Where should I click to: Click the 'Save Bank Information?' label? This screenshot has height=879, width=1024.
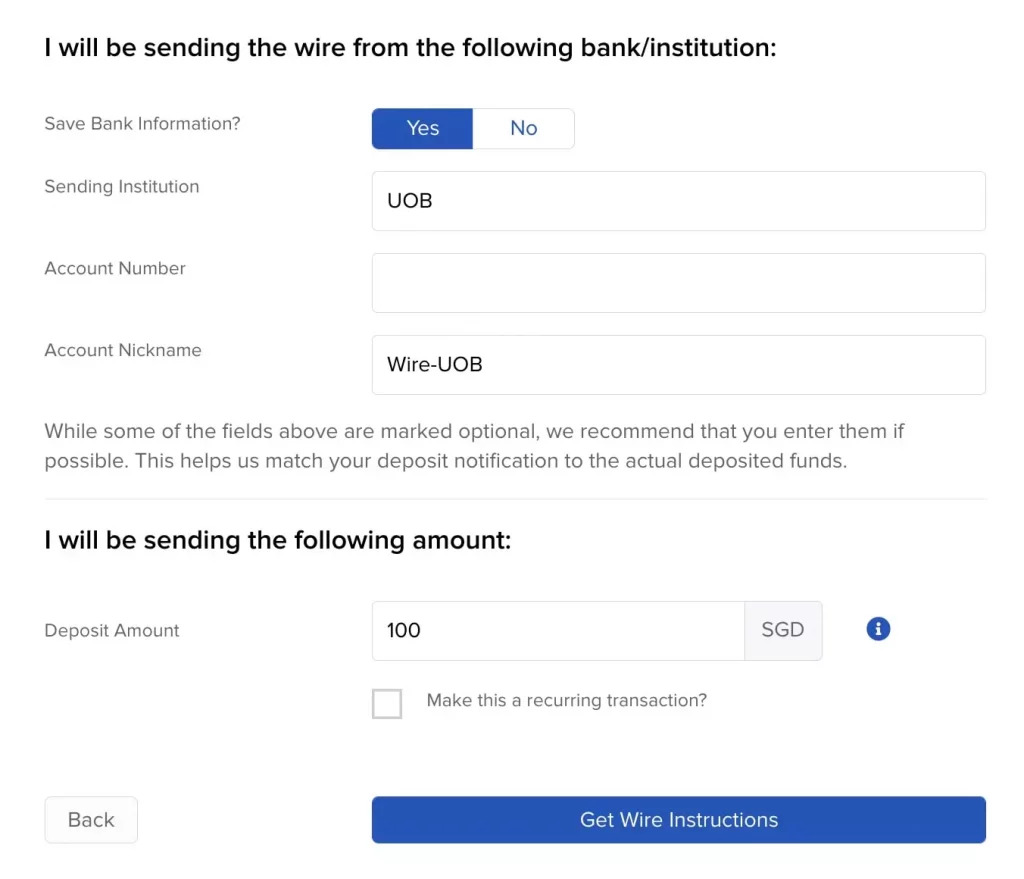[x=141, y=123]
